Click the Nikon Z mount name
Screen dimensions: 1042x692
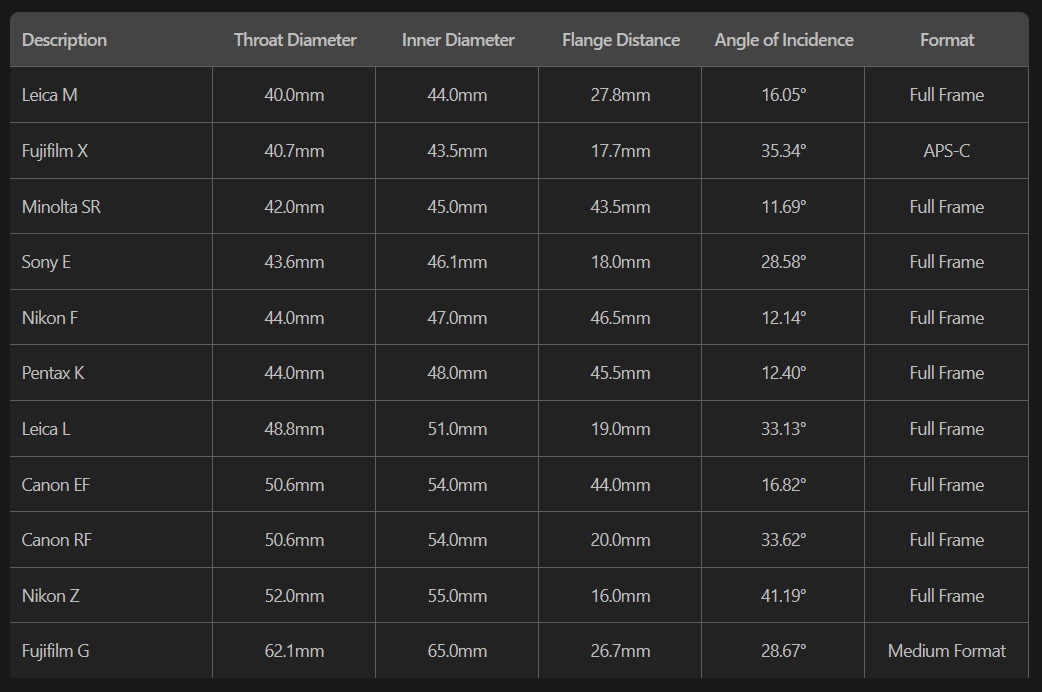point(50,596)
